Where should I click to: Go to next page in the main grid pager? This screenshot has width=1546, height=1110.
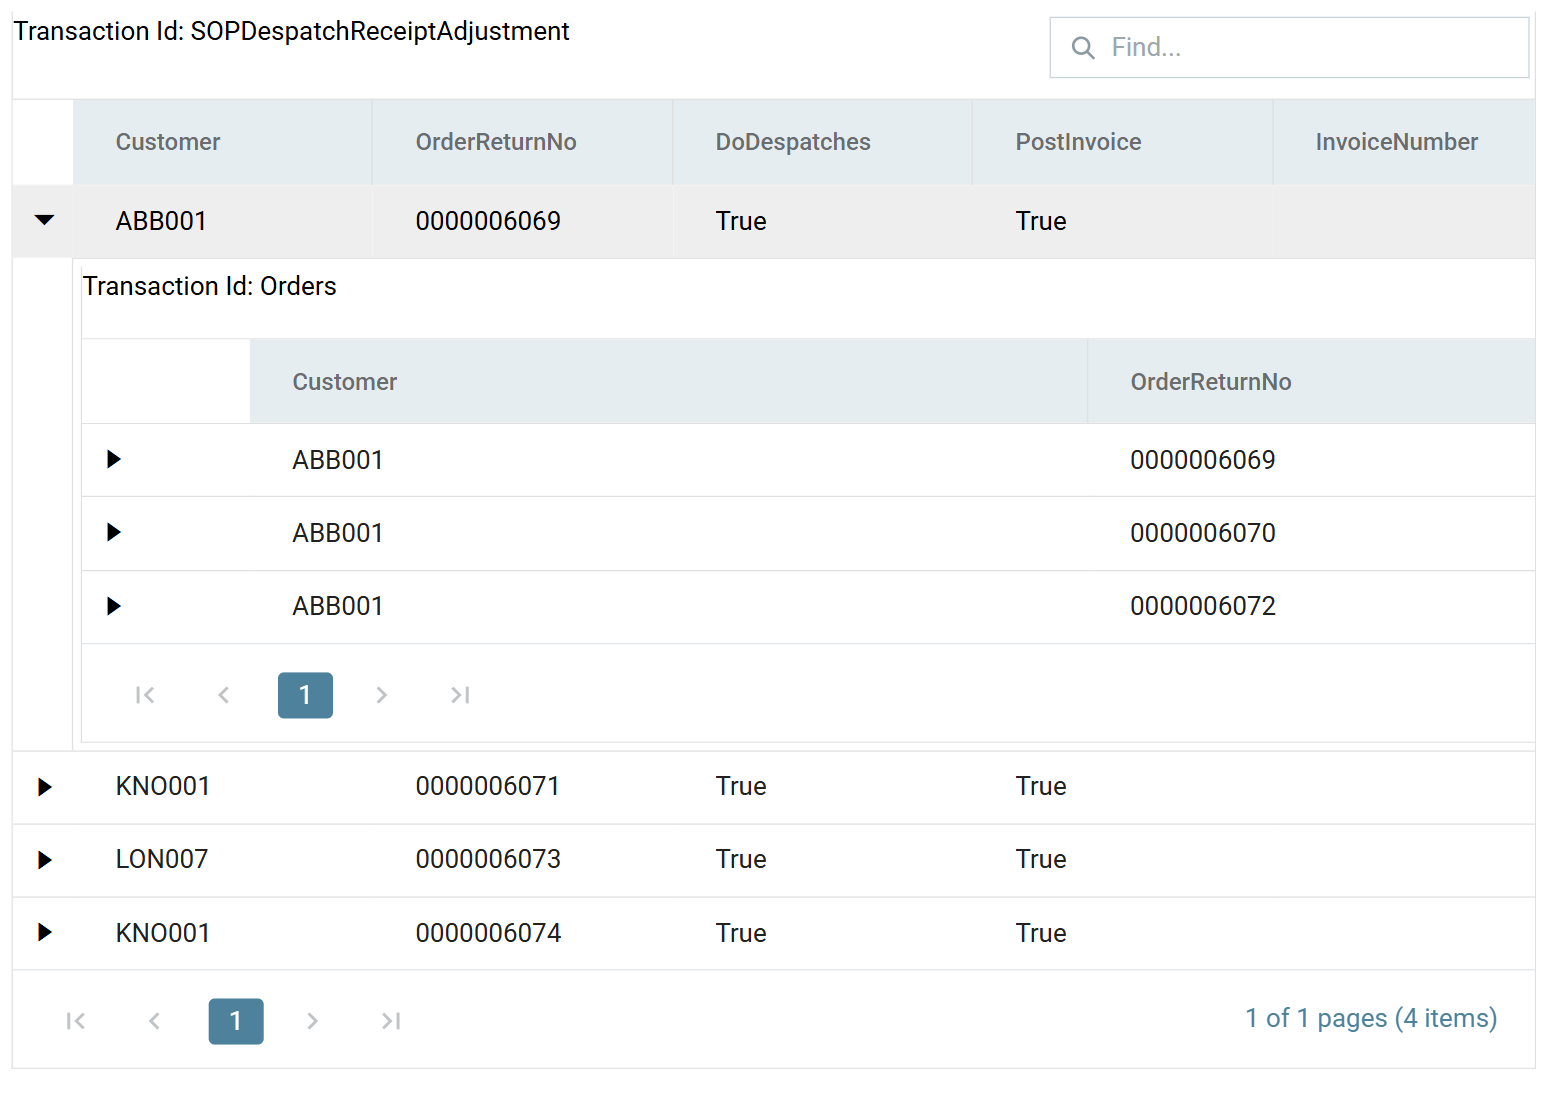(x=312, y=1021)
